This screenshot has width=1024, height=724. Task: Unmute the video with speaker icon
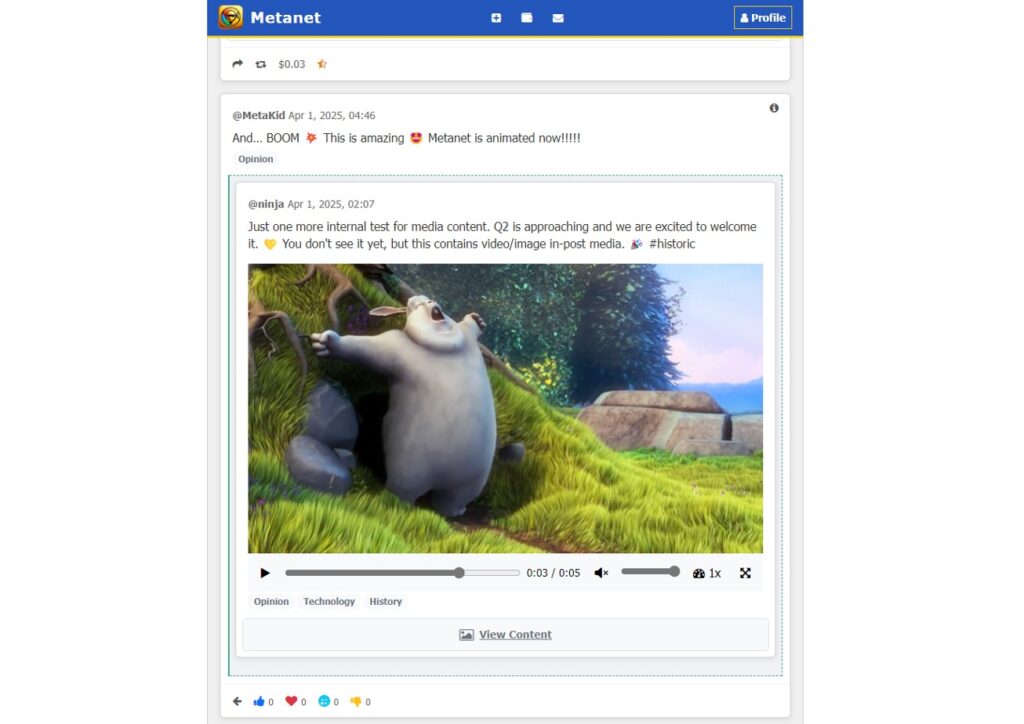[601, 573]
